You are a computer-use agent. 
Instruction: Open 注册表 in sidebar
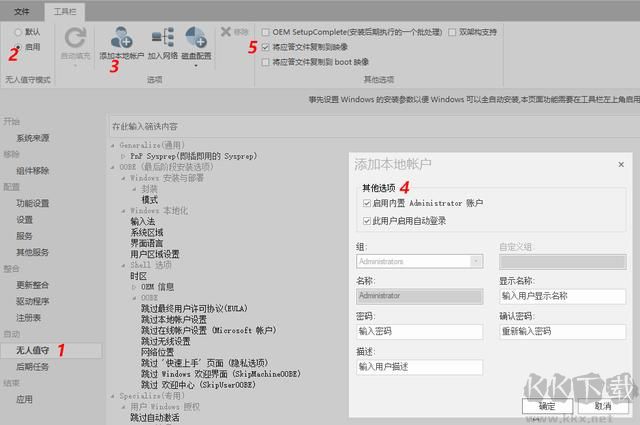pos(29,318)
